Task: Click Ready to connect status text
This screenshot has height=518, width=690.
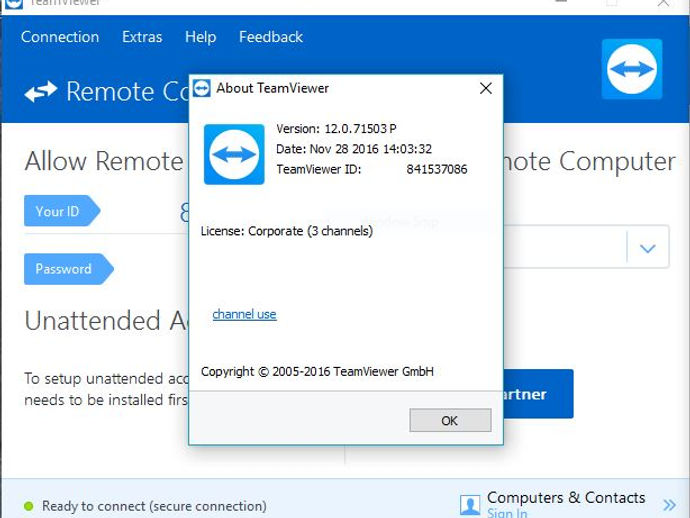Action: (x=154, y=506)
